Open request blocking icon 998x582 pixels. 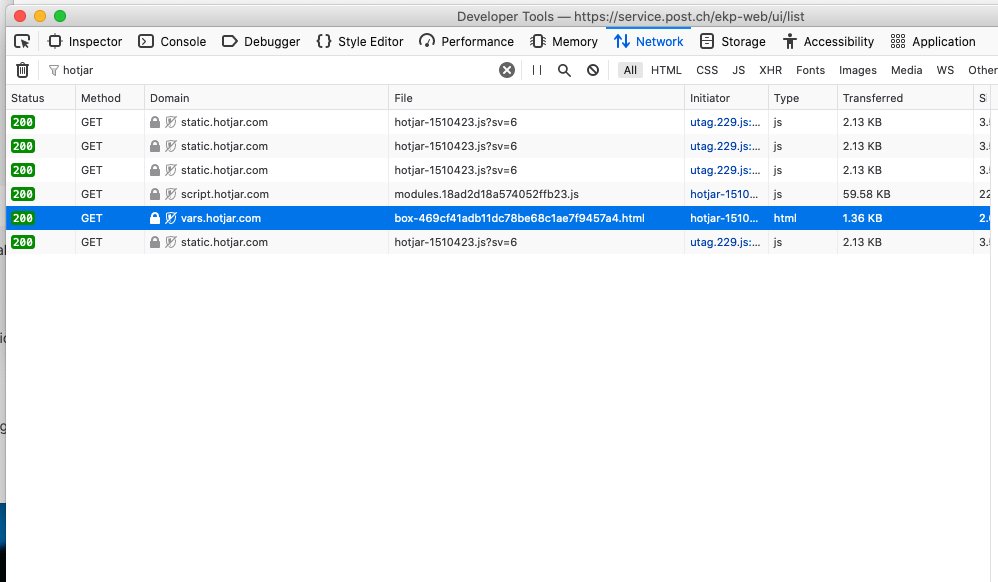coord(593,70)
